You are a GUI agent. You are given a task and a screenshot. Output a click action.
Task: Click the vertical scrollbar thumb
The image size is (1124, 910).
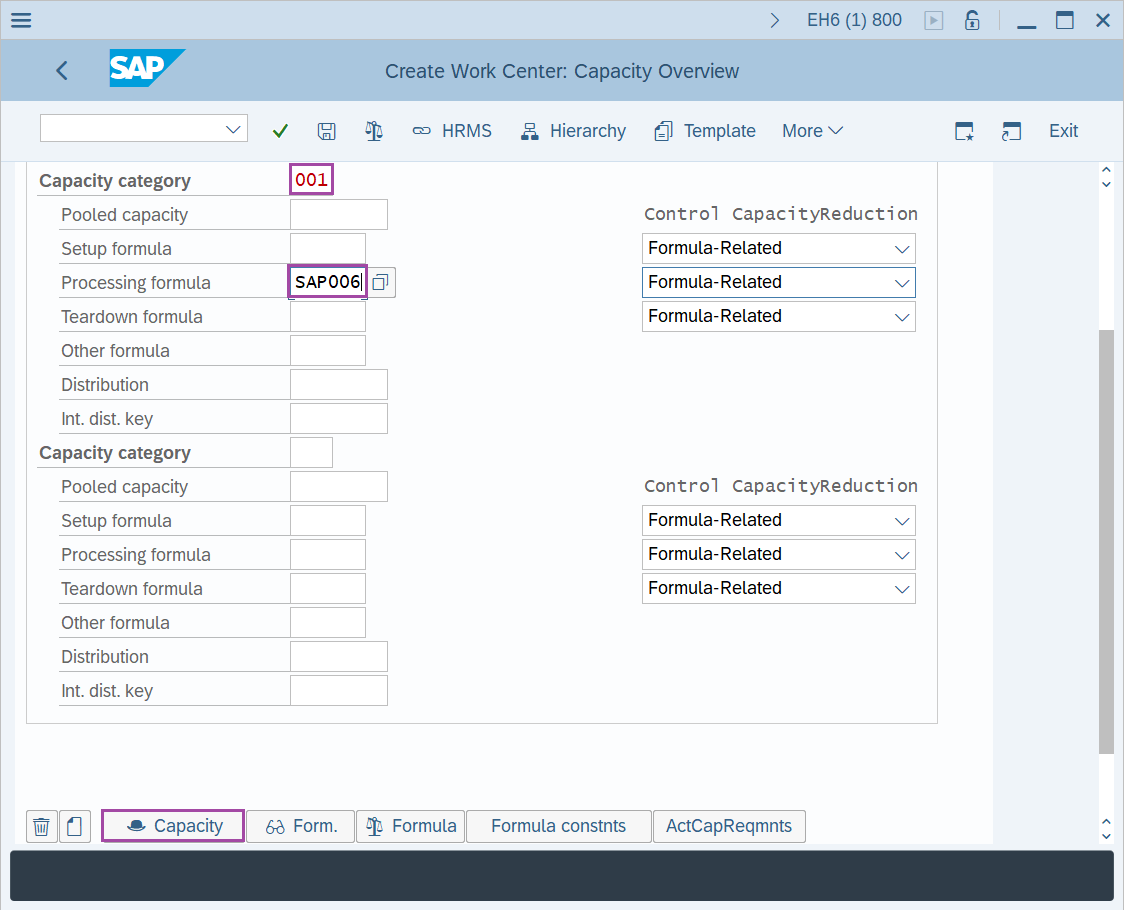(x=1105, y=540)
